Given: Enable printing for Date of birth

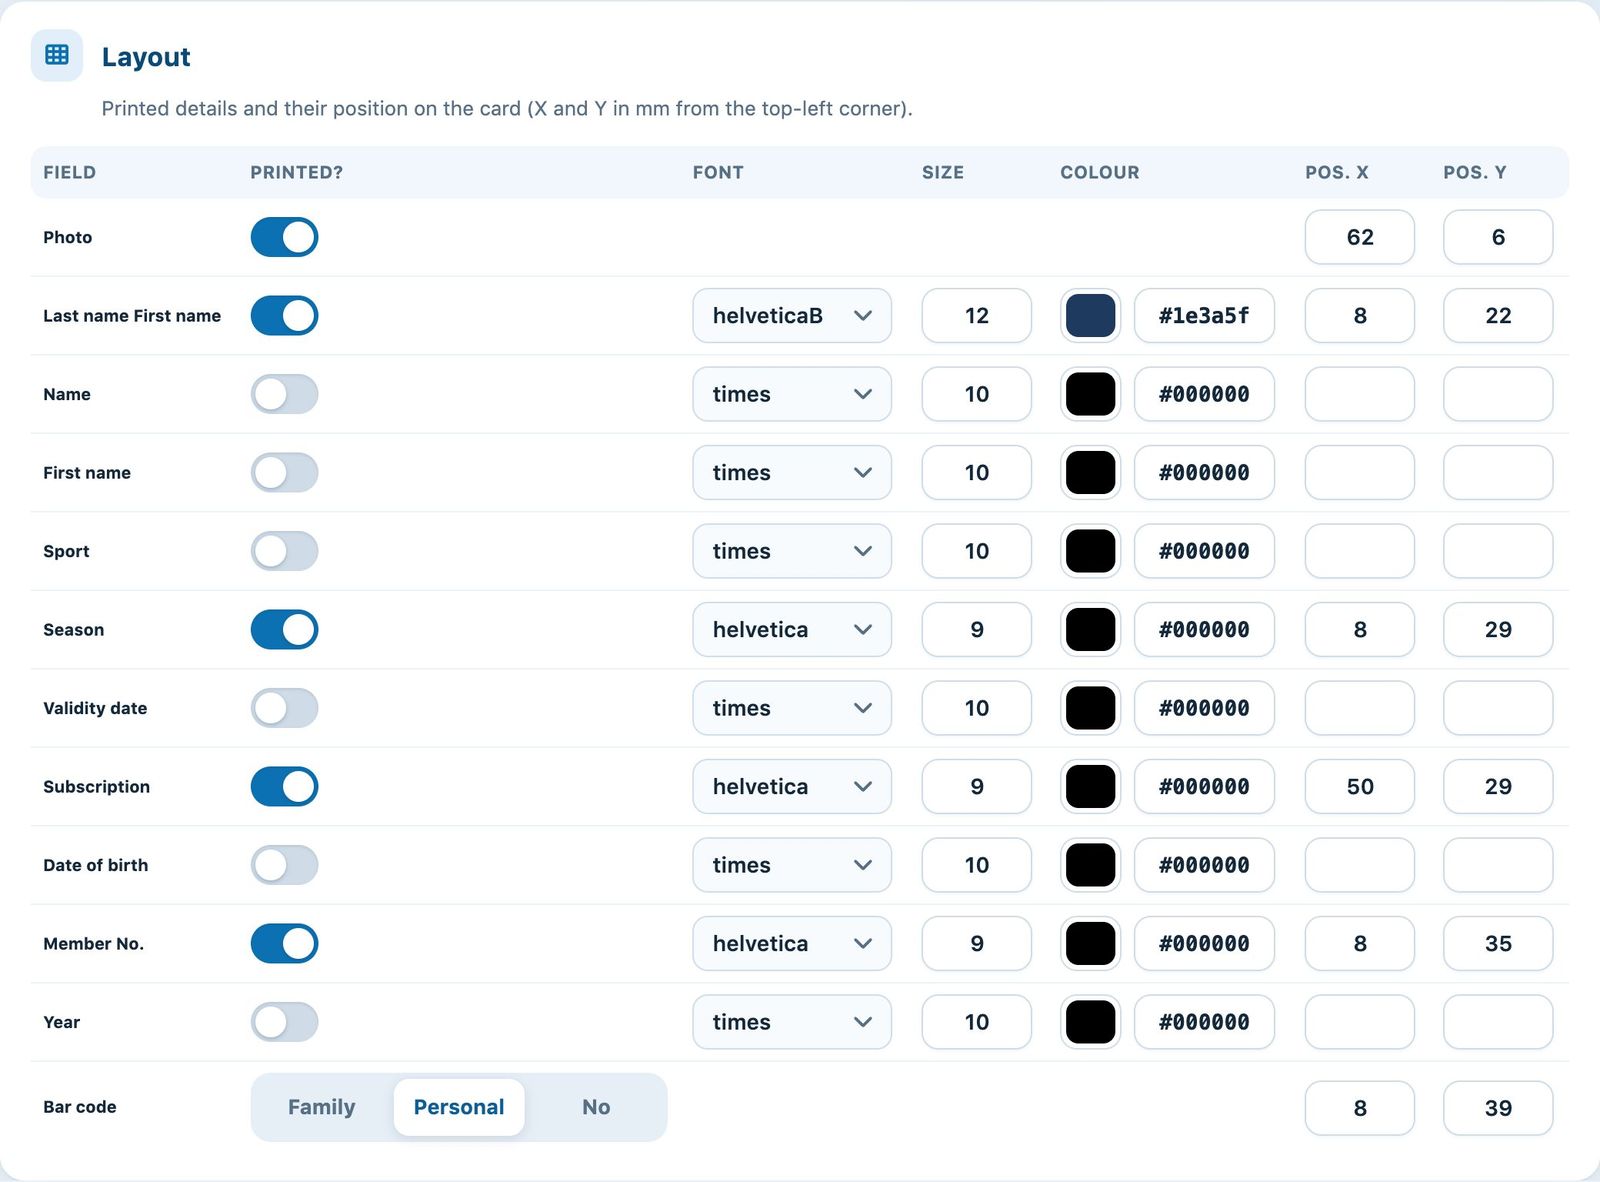Looking at the screenshot, I should tap(284, 865).
